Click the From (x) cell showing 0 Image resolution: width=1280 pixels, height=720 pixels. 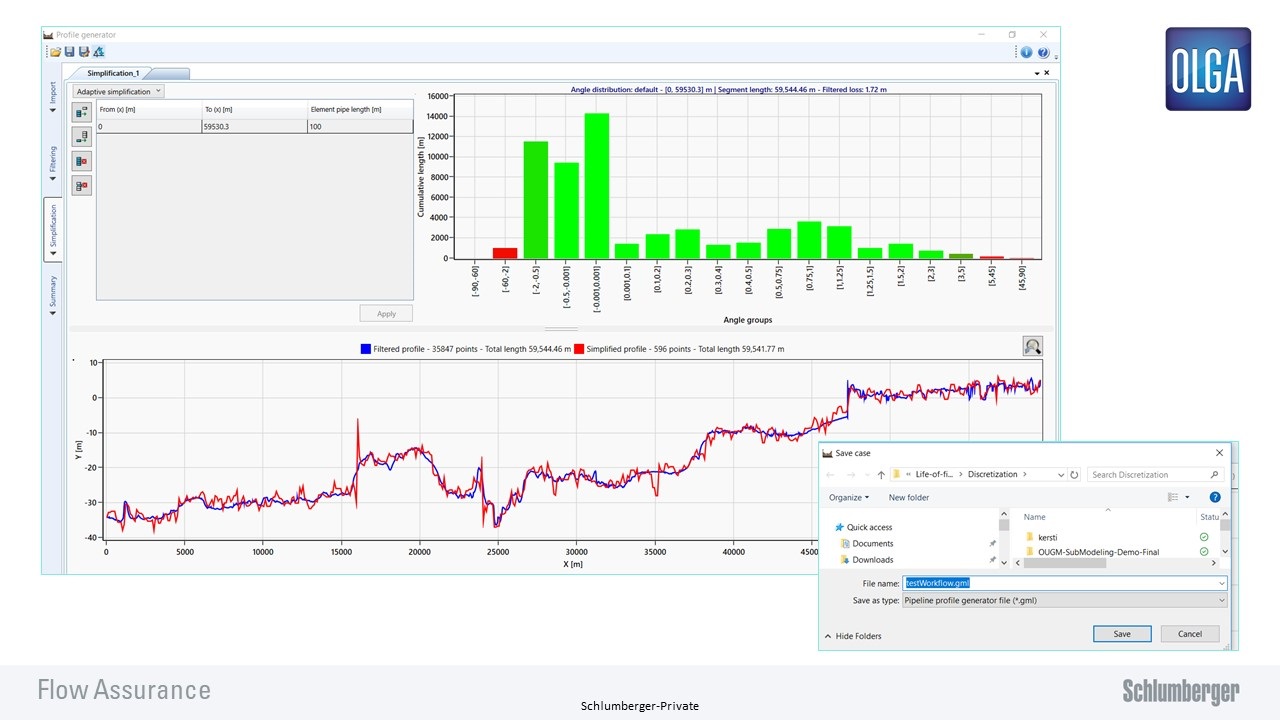click(x=149, y=127)
